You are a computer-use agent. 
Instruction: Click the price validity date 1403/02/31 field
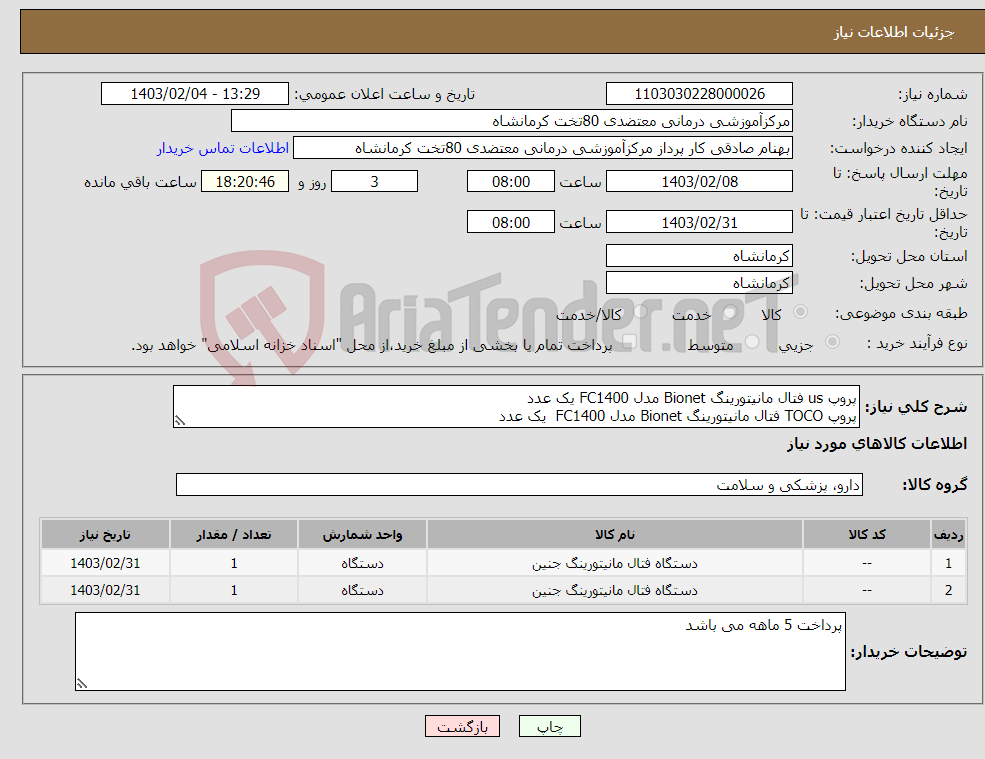699,222
